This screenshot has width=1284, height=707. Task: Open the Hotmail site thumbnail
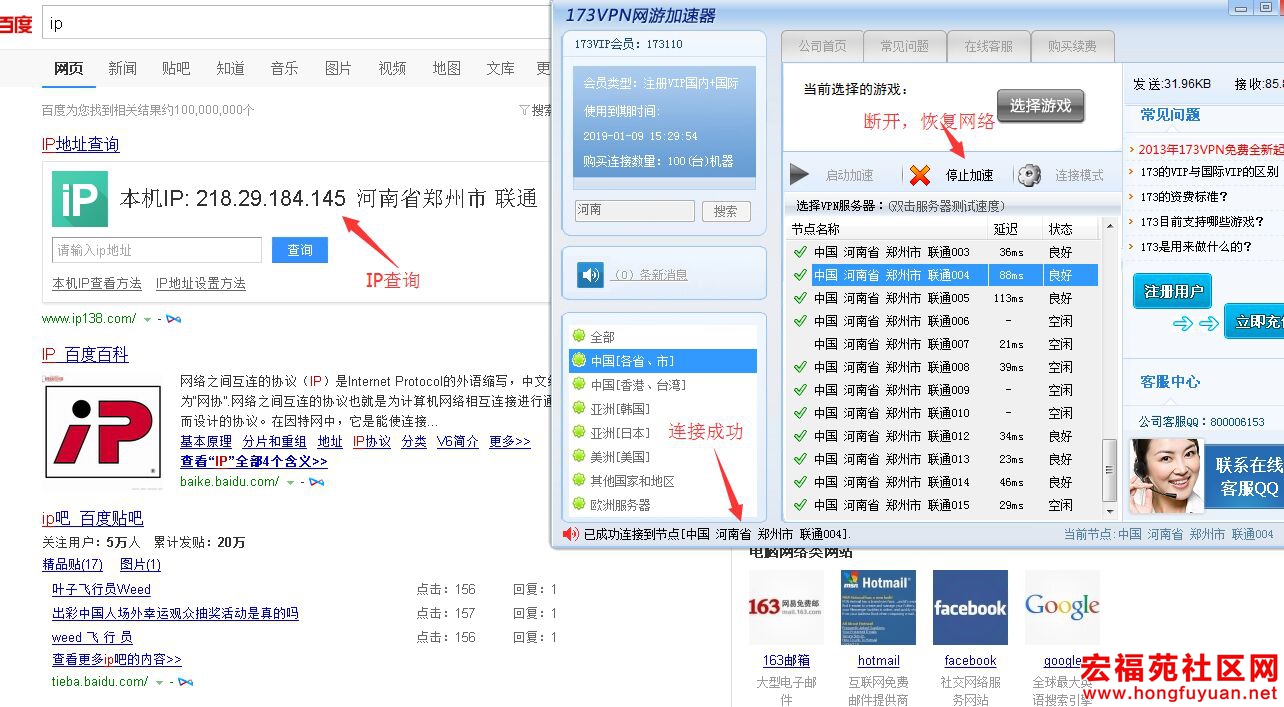[x=879, y=608]
